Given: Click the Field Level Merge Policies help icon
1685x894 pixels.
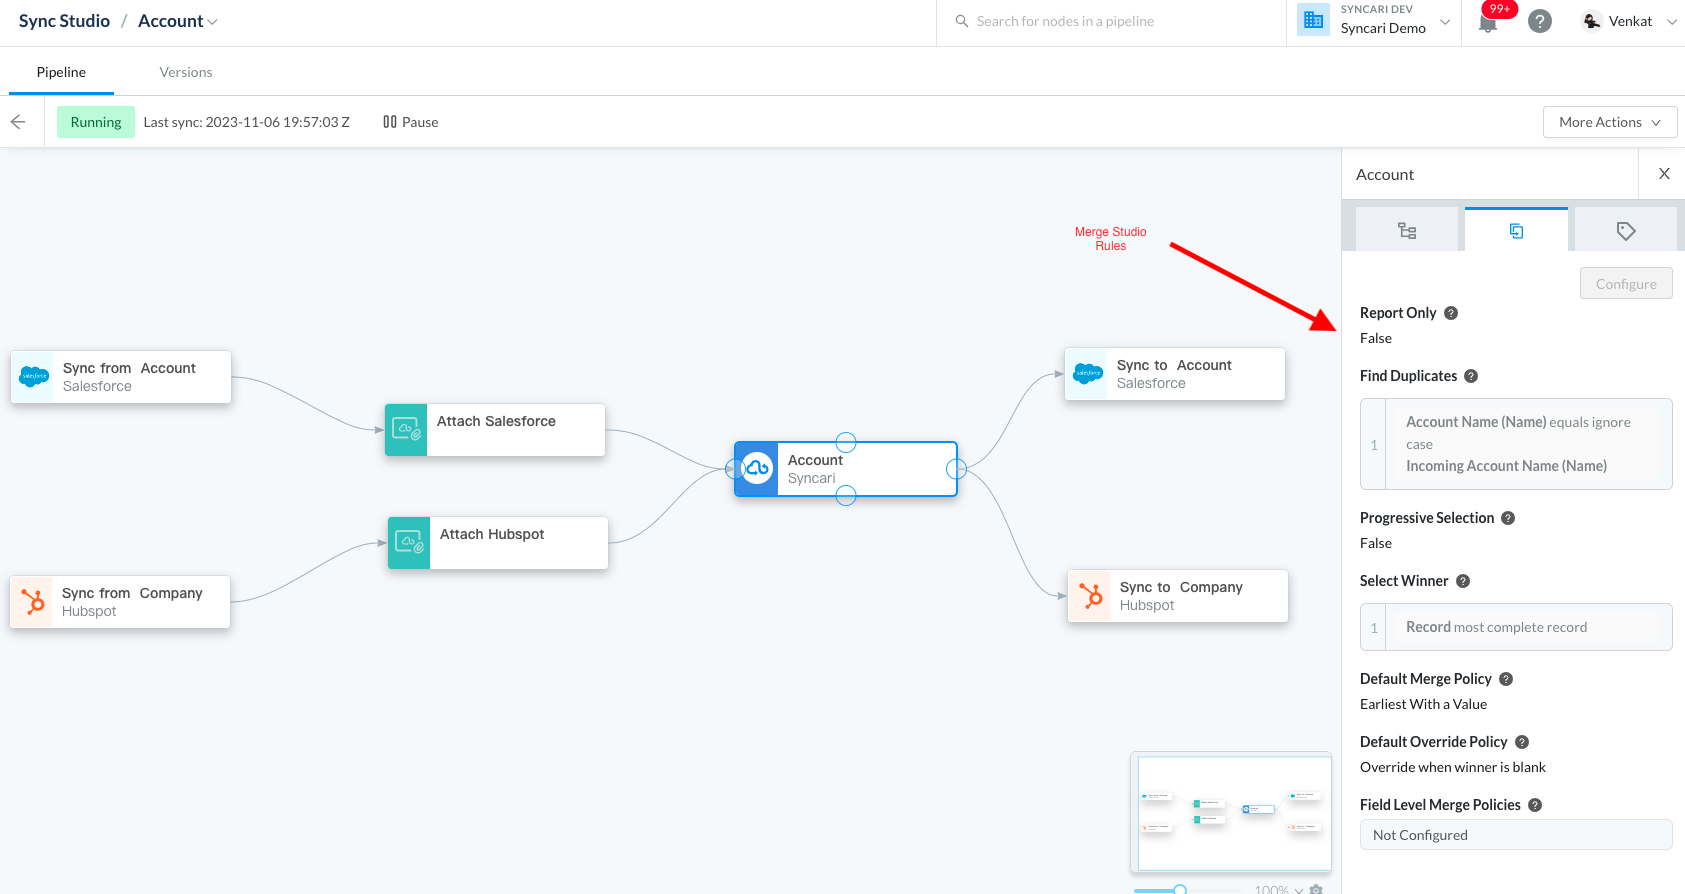Looking at the screenshot, I should [1535, 805].
